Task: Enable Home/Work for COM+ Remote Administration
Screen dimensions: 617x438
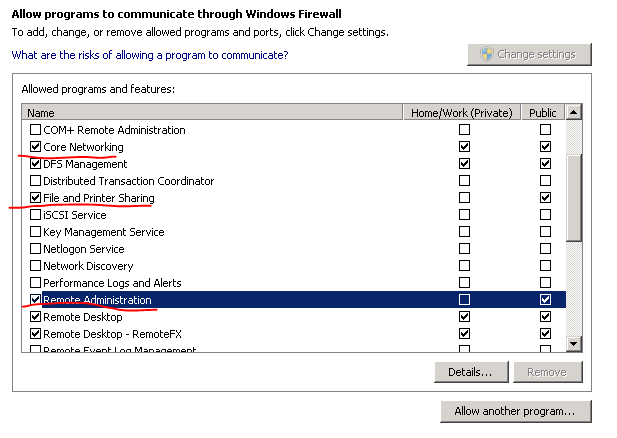Action: tap(464, 129)
